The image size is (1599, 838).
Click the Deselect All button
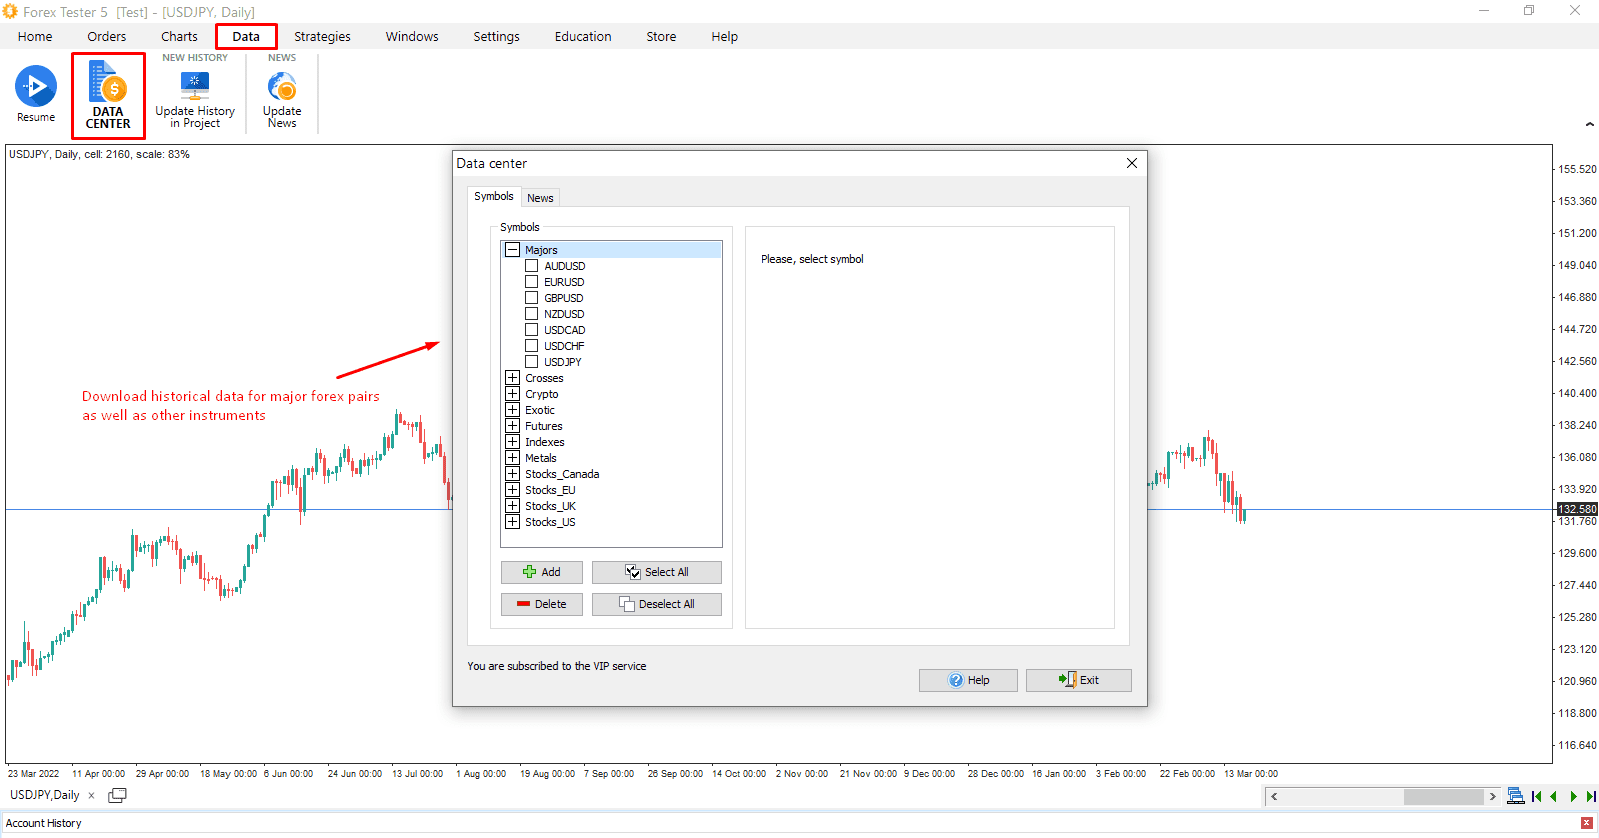click(x=657, y=604)
